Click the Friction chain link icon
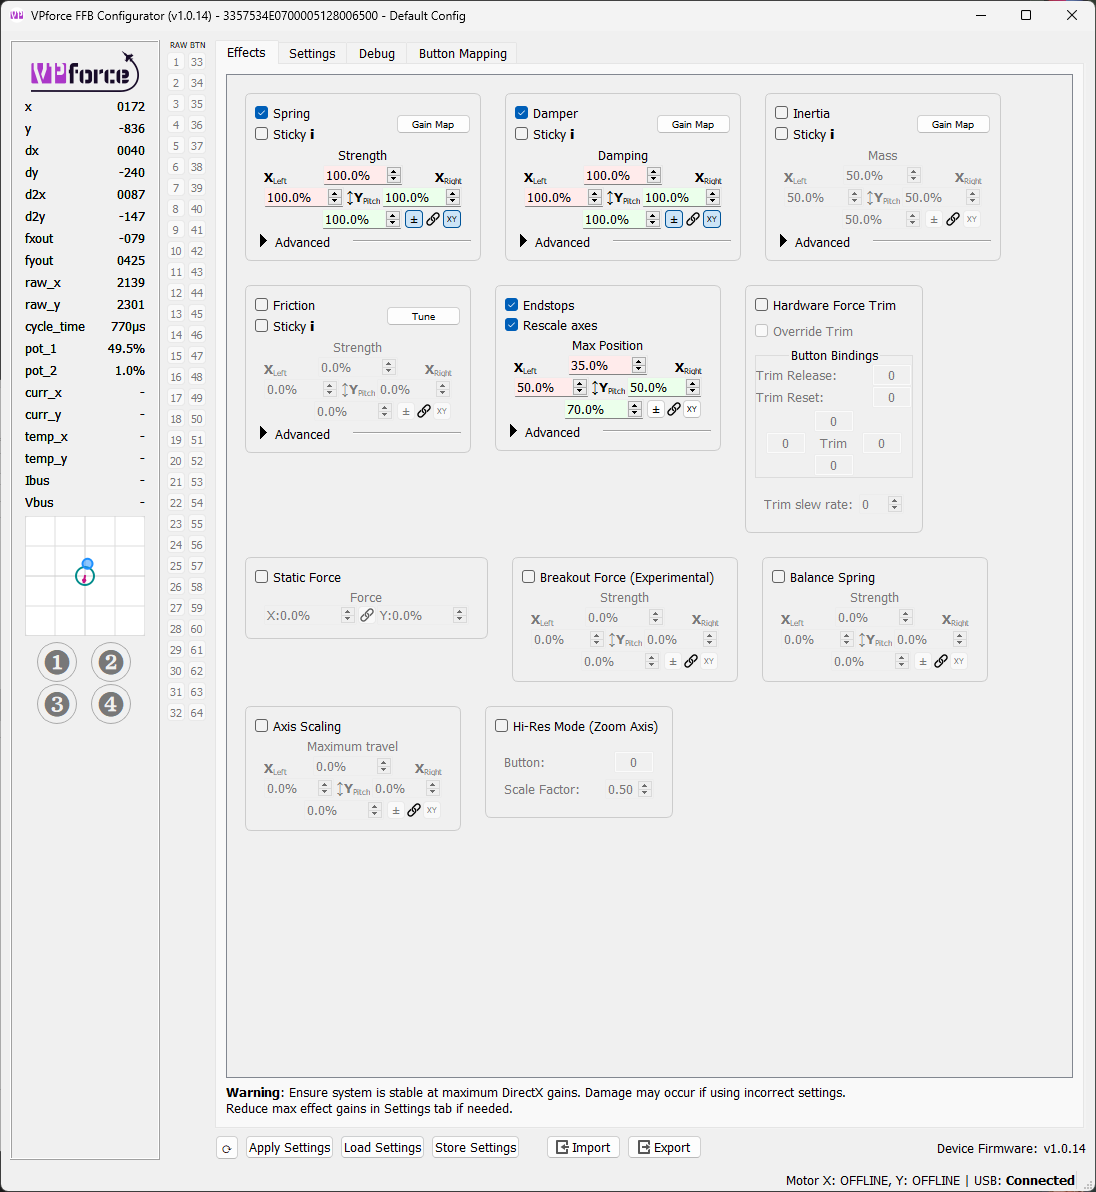This screenshot has width=1096, height=1192. click(424, 411)
